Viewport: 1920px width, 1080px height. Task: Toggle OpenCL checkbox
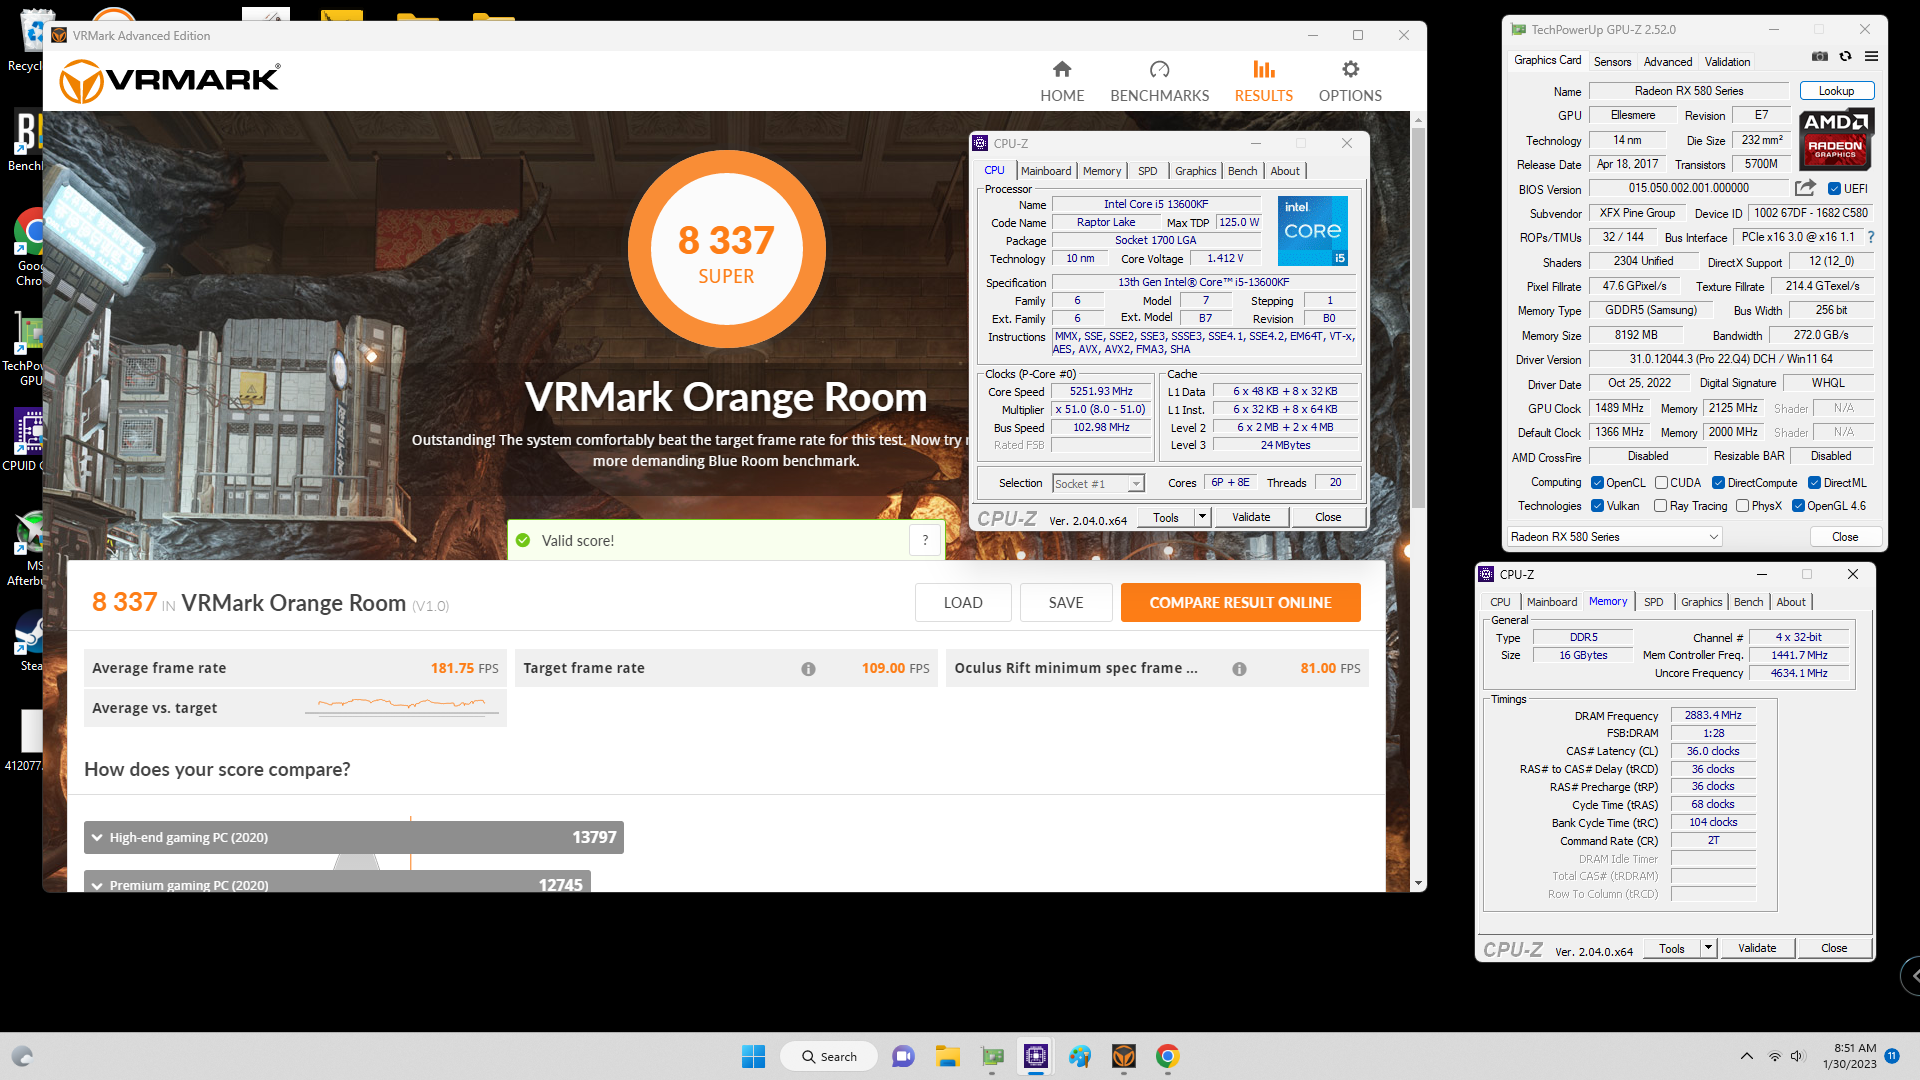coord(1597,483)
